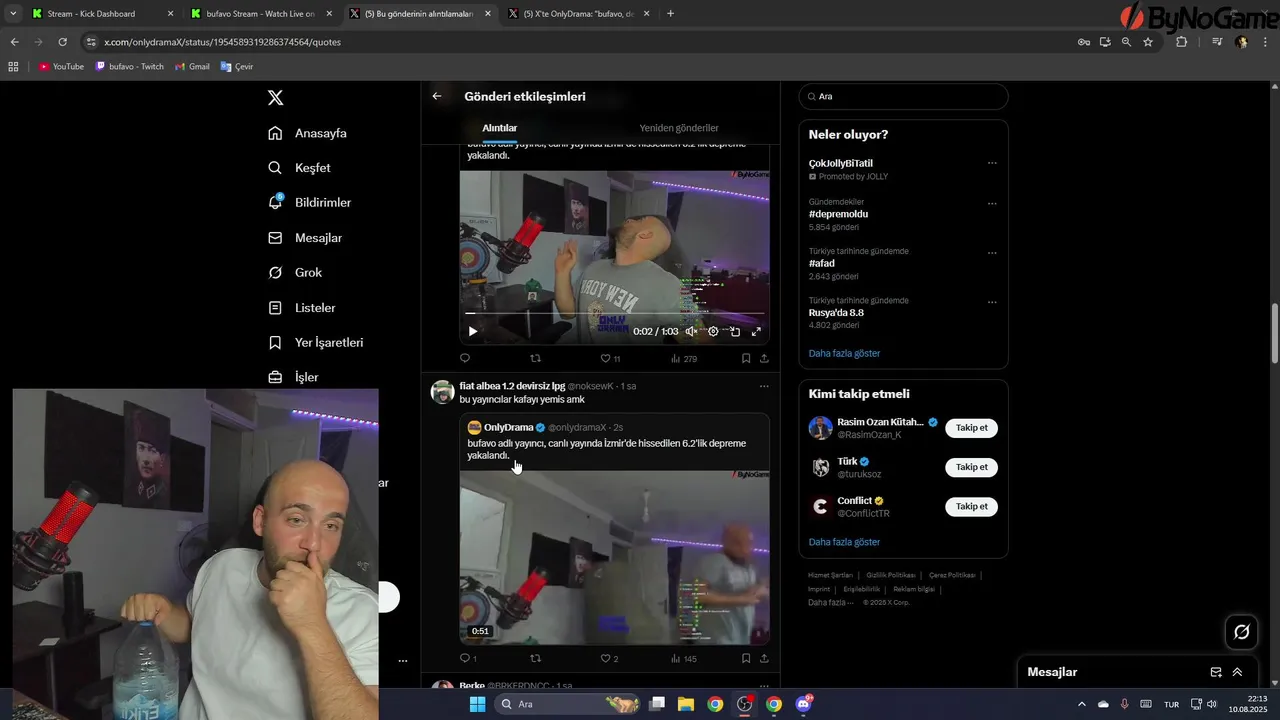Open Discord from the taskbar
This screenshot has width=1280, height=720.
[803, 704]
